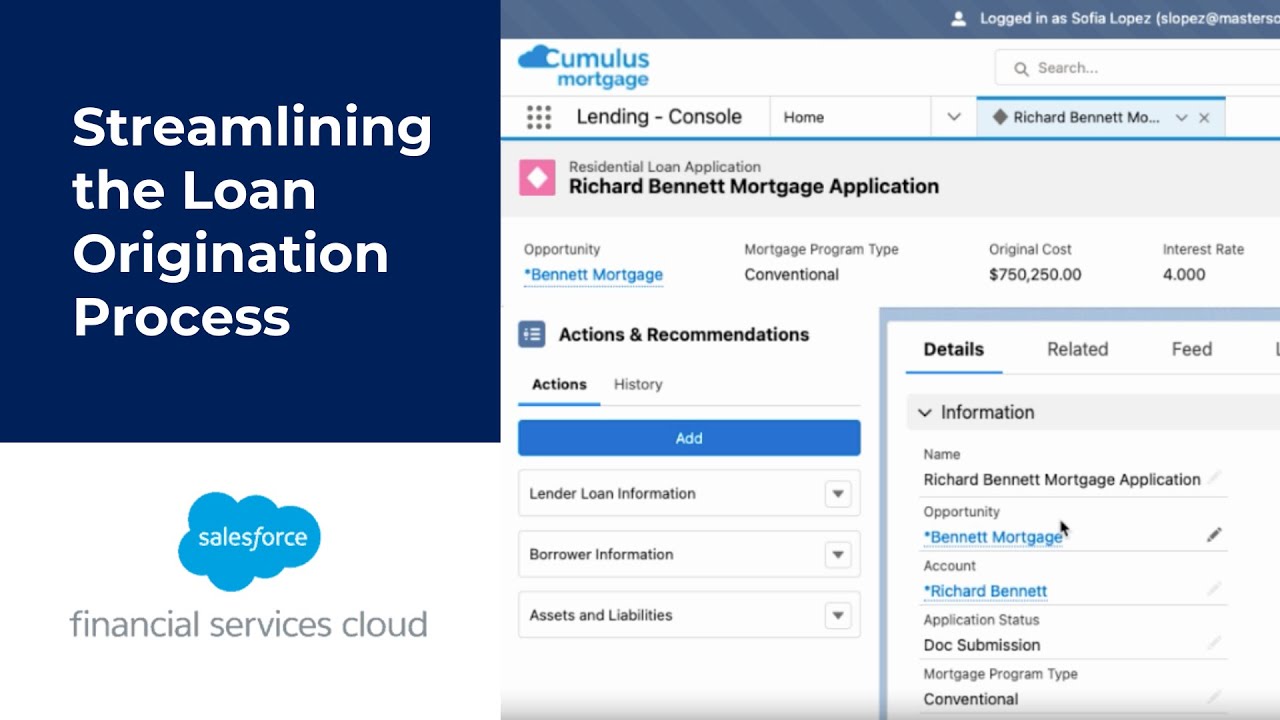Open the *Richard Bennett account link

(985, 591)
